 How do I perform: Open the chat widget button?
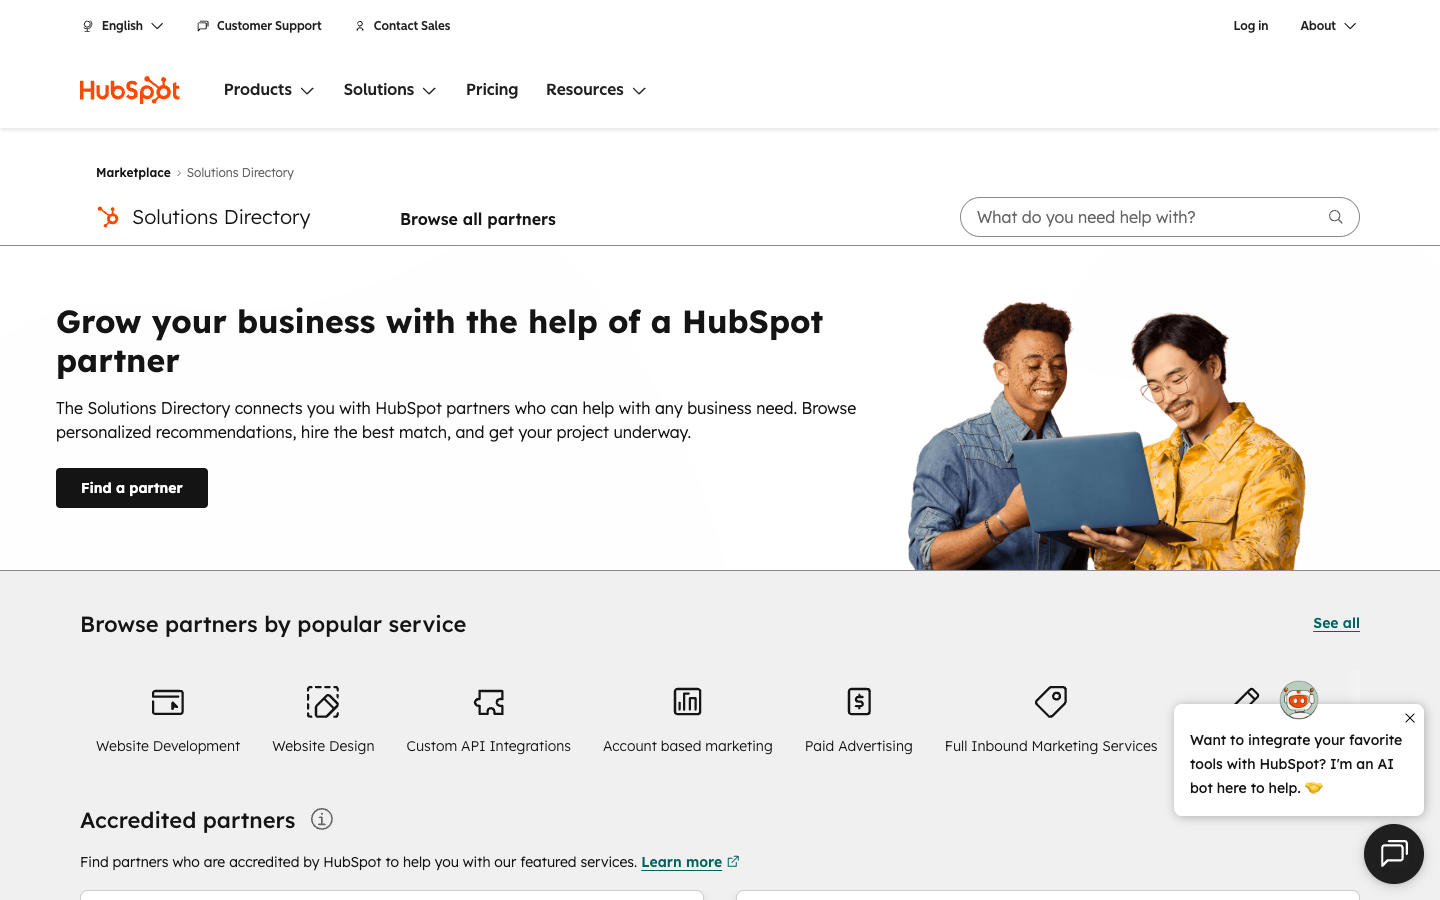1393,853
